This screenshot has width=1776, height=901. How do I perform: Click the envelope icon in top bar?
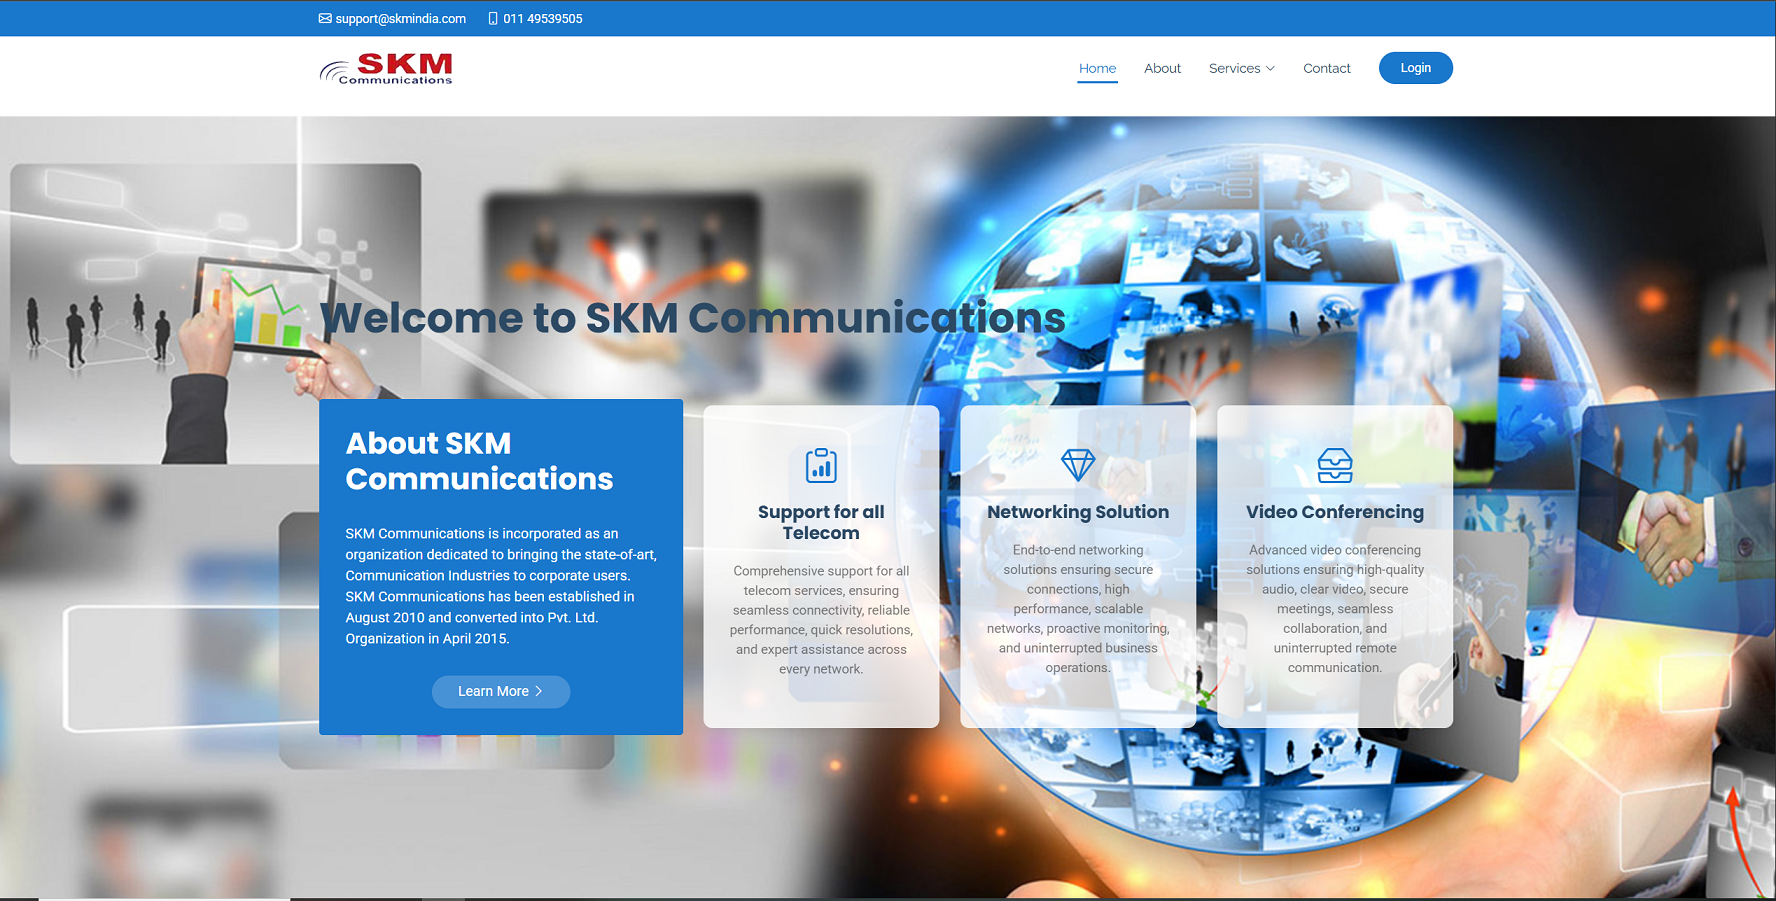(325, 18)
